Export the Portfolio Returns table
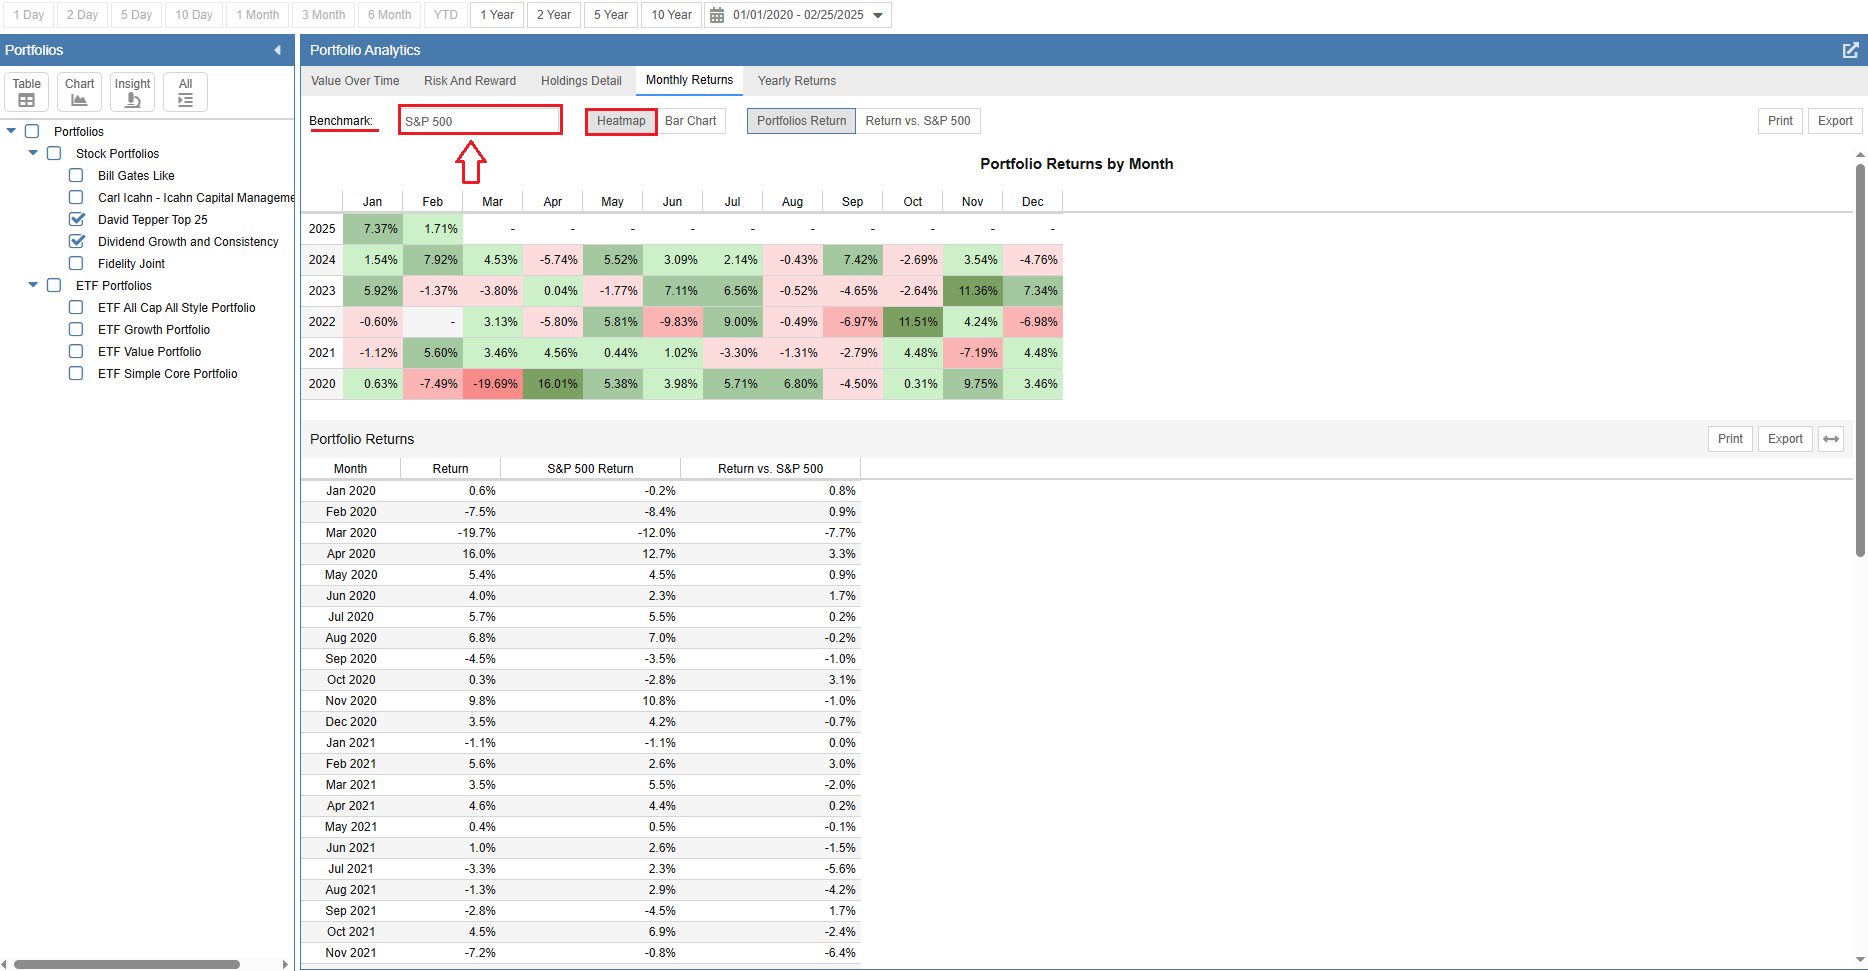 click(x=1785, y=439)
